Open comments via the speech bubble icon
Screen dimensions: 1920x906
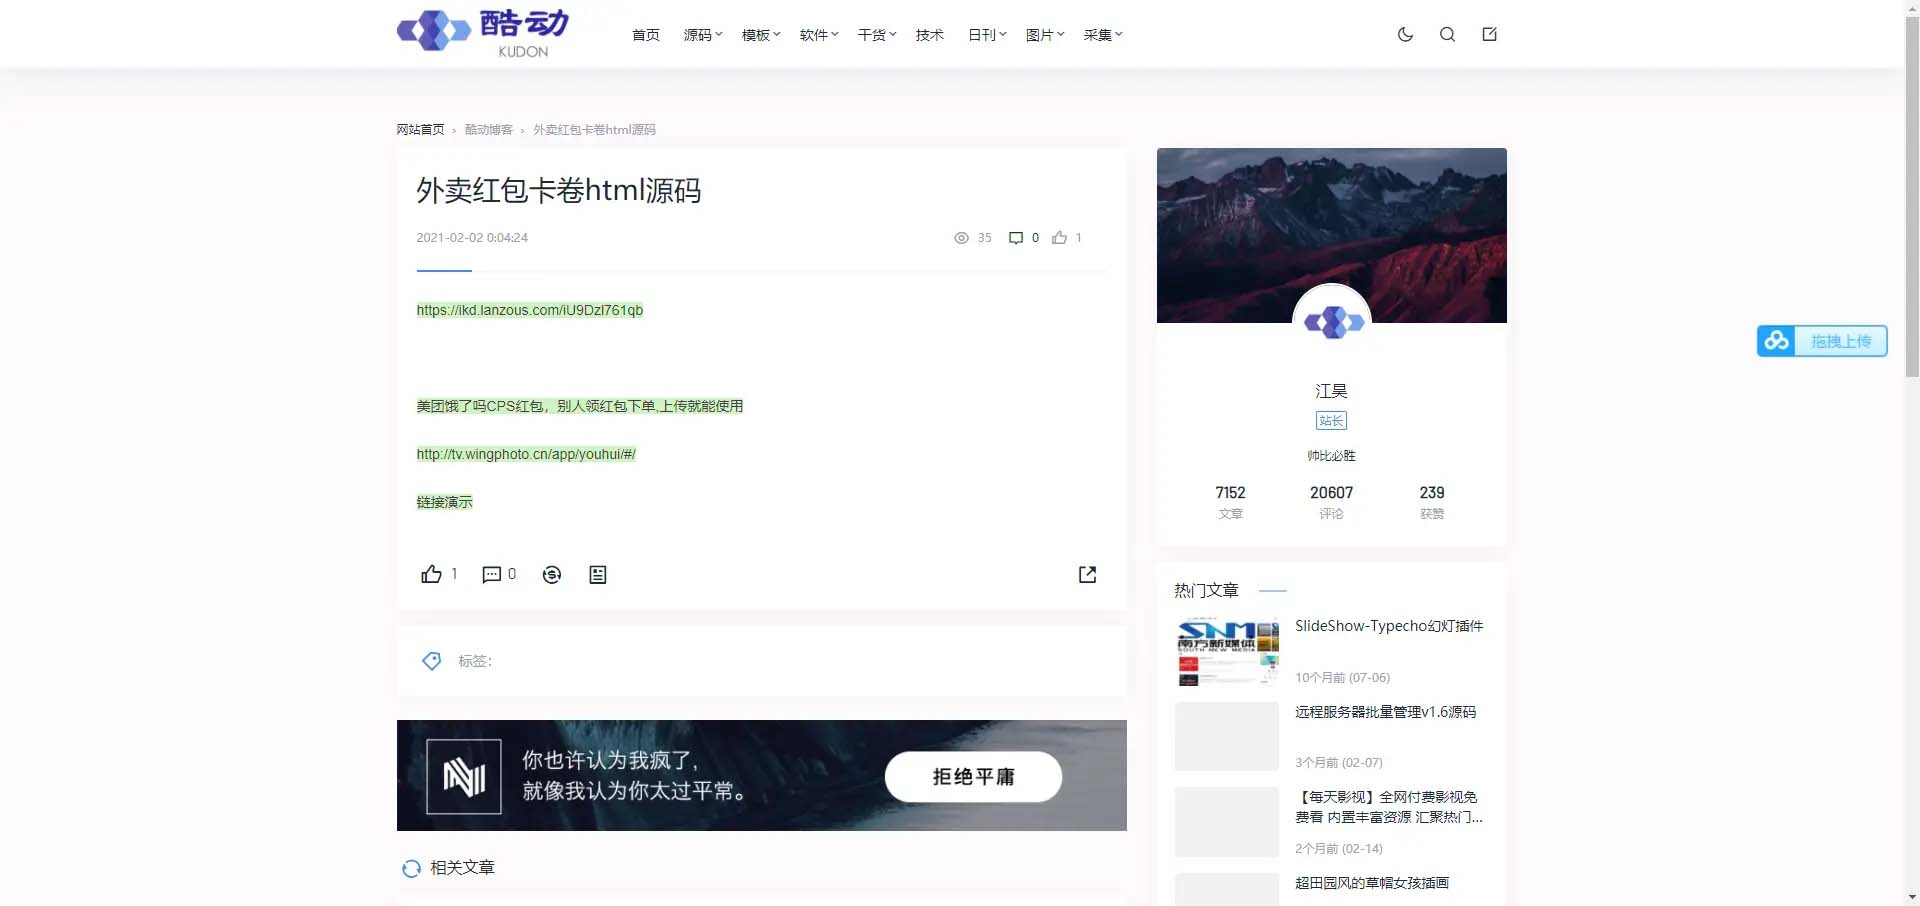(492, 574)
